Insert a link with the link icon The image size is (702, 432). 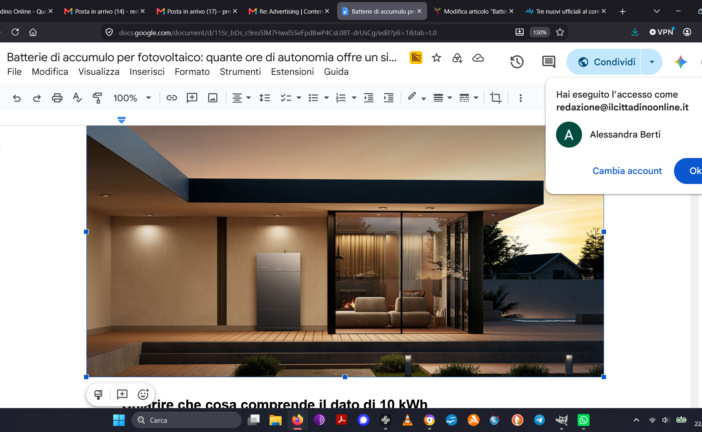[x=171, y=98]
